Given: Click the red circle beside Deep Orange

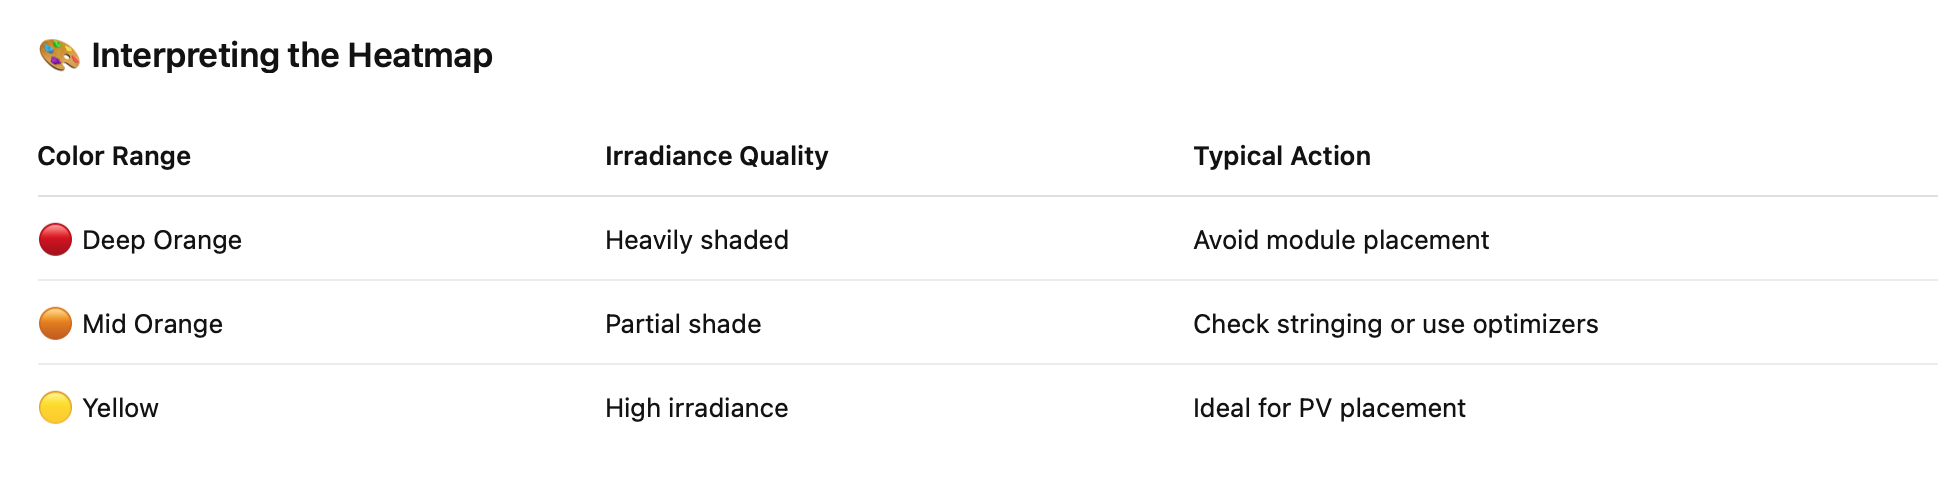Looking at the screenshot, I should [x=55, y=240].
